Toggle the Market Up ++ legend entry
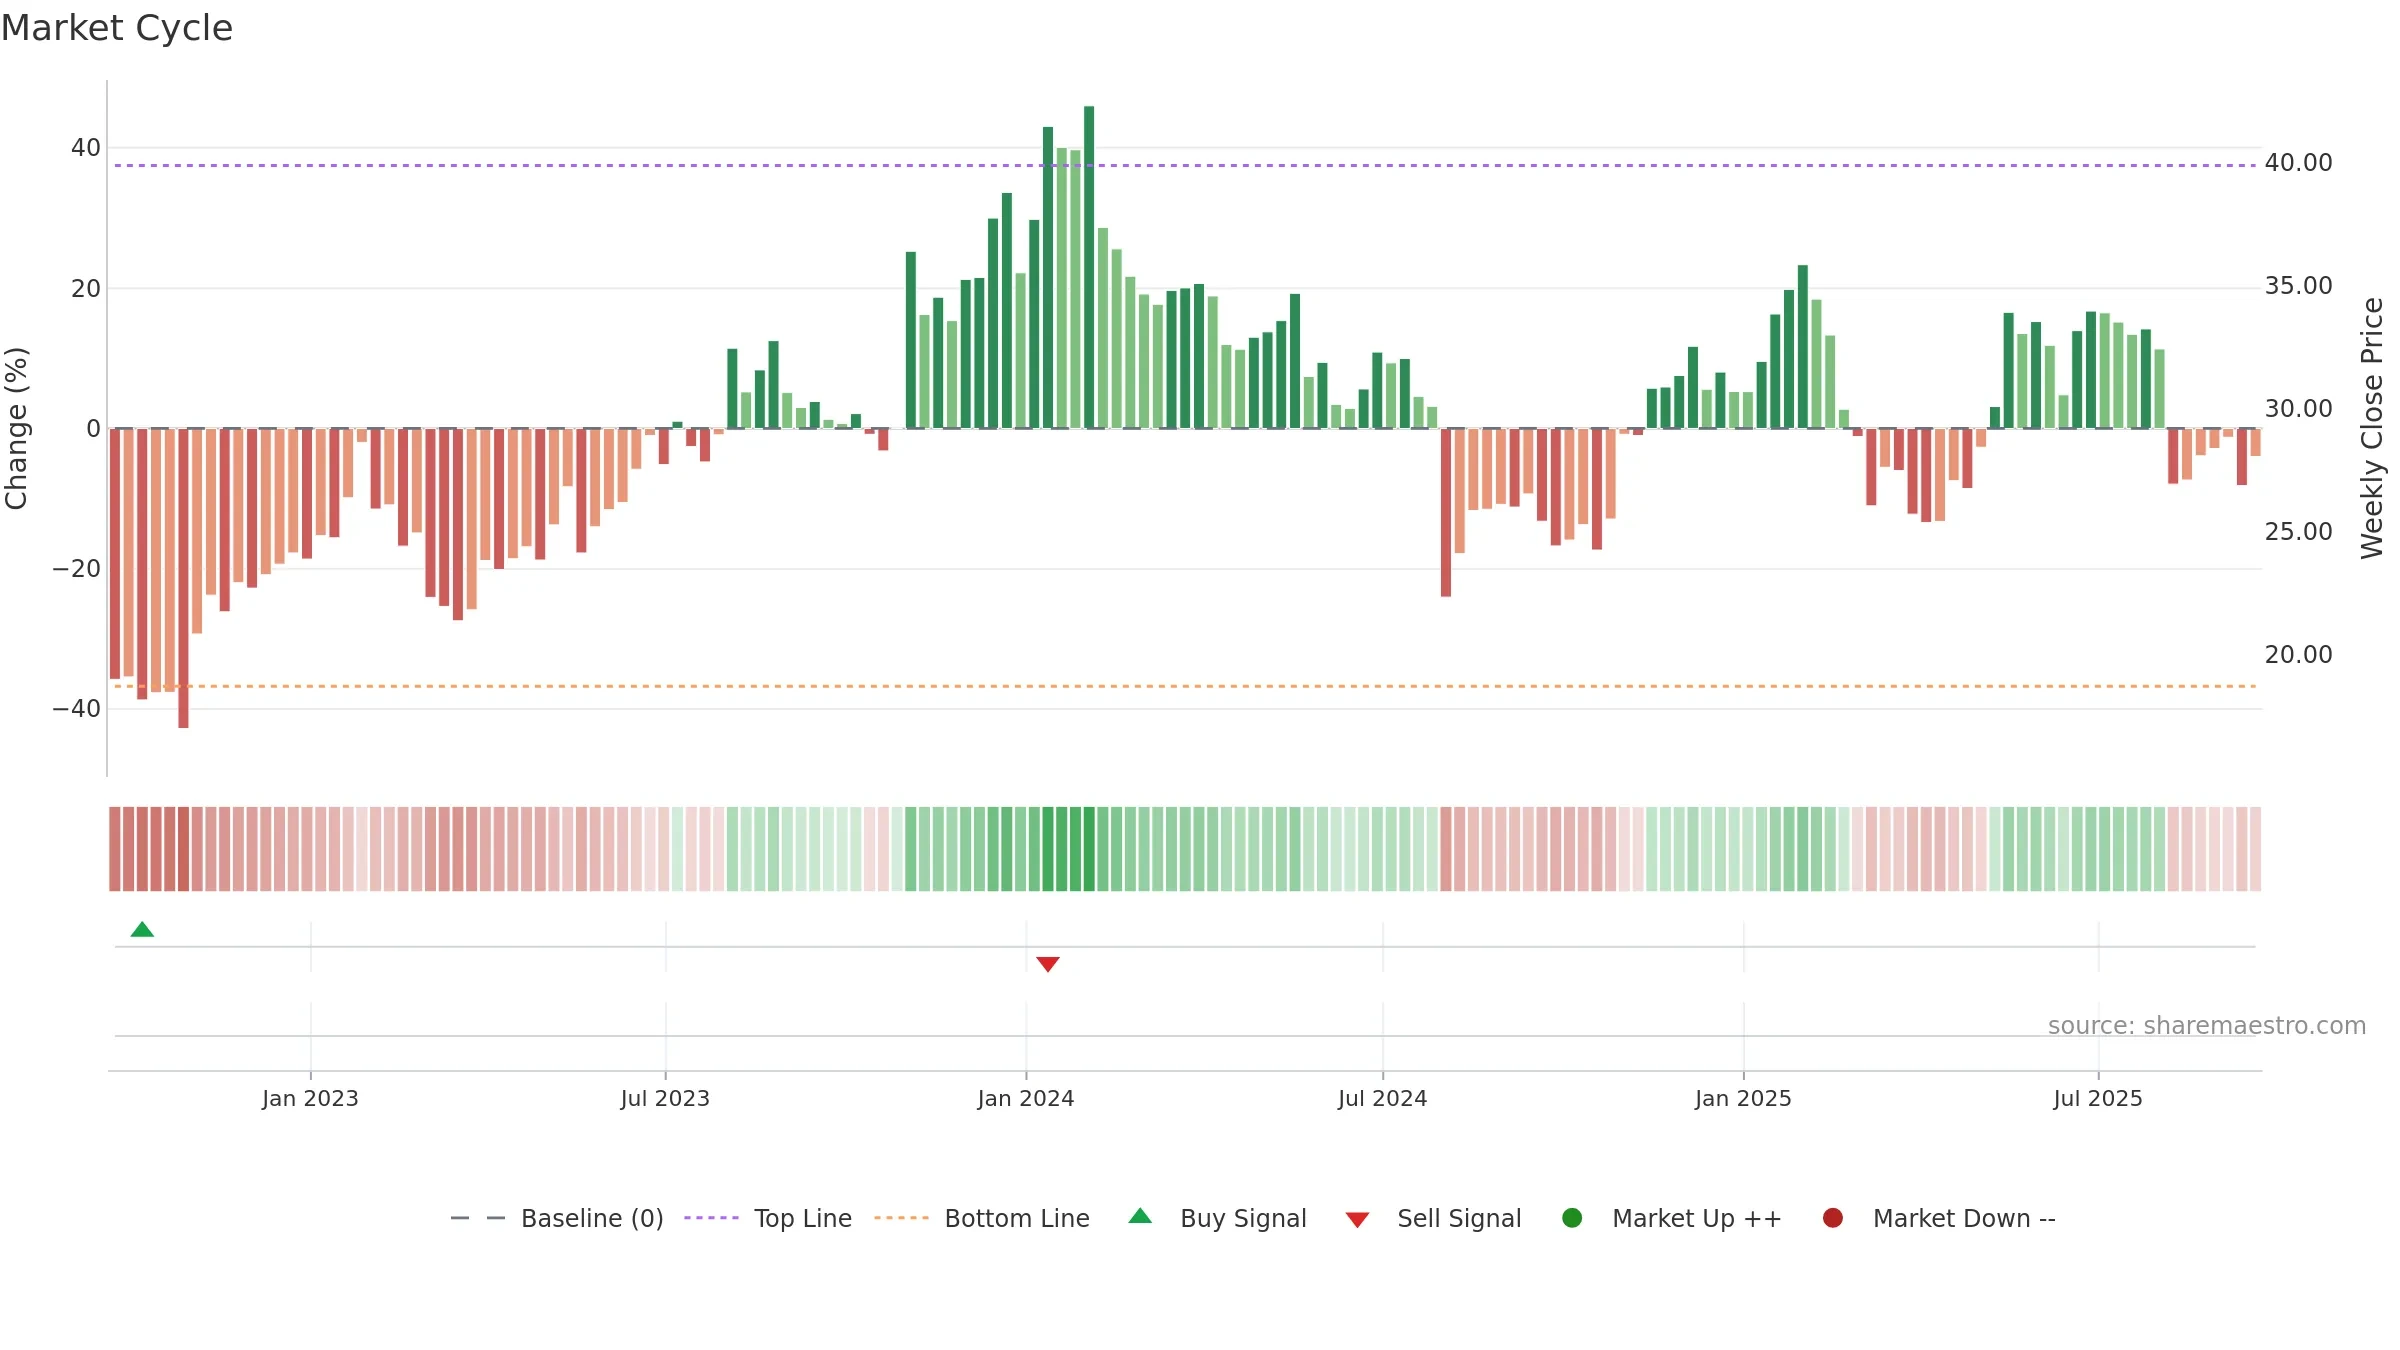The height and width of the screenshot is (1350, 2400). (1671, 1218)
